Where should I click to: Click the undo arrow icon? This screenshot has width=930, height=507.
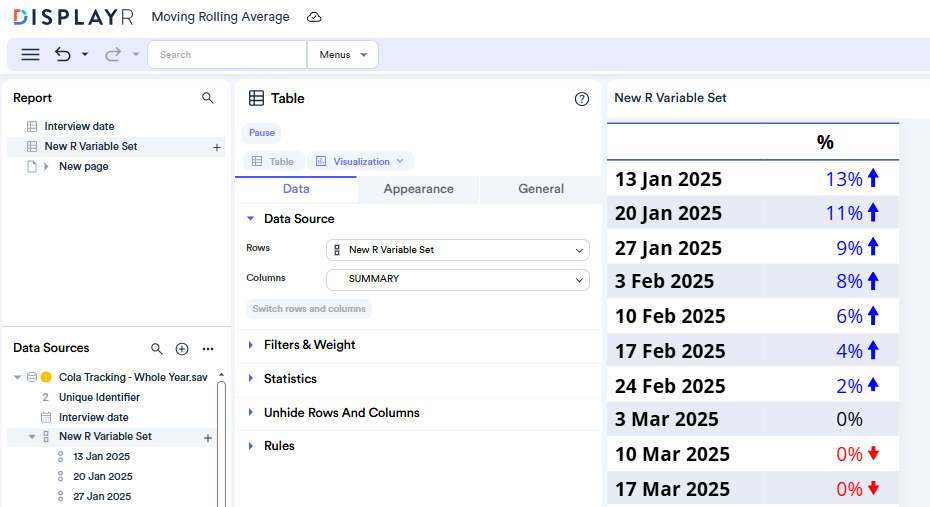pyautogui.click(x=63, y=55)
